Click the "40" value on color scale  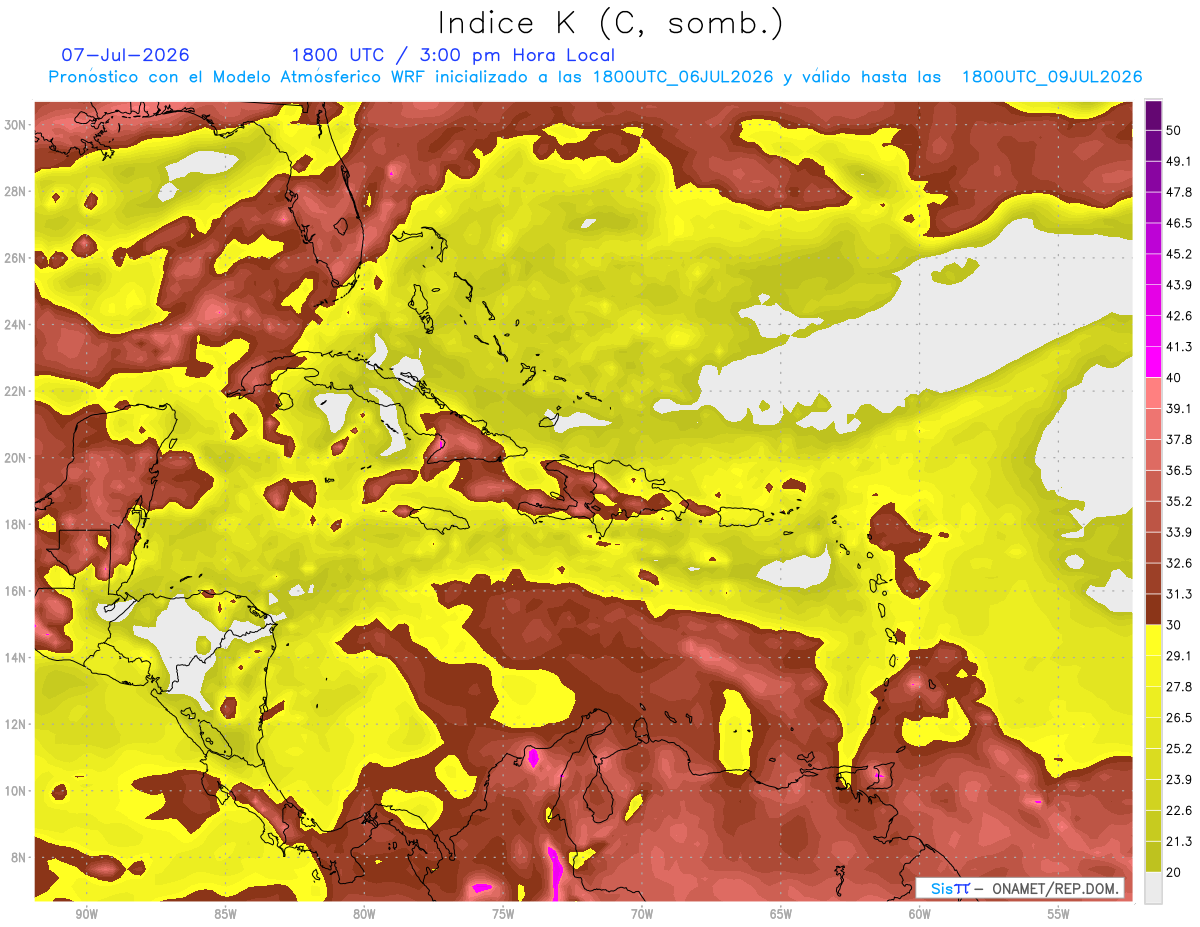pyautogui.click(x=1175, y=378)
